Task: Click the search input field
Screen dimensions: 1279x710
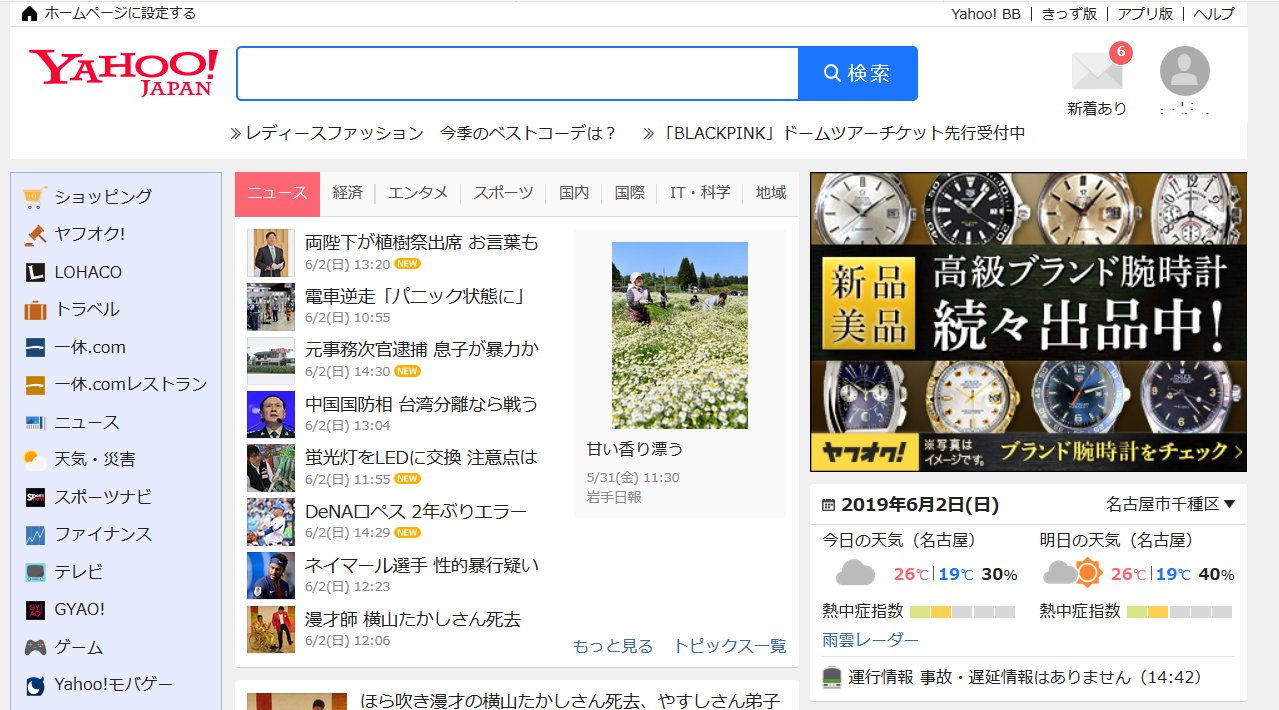Action: (x=517, y=73)
